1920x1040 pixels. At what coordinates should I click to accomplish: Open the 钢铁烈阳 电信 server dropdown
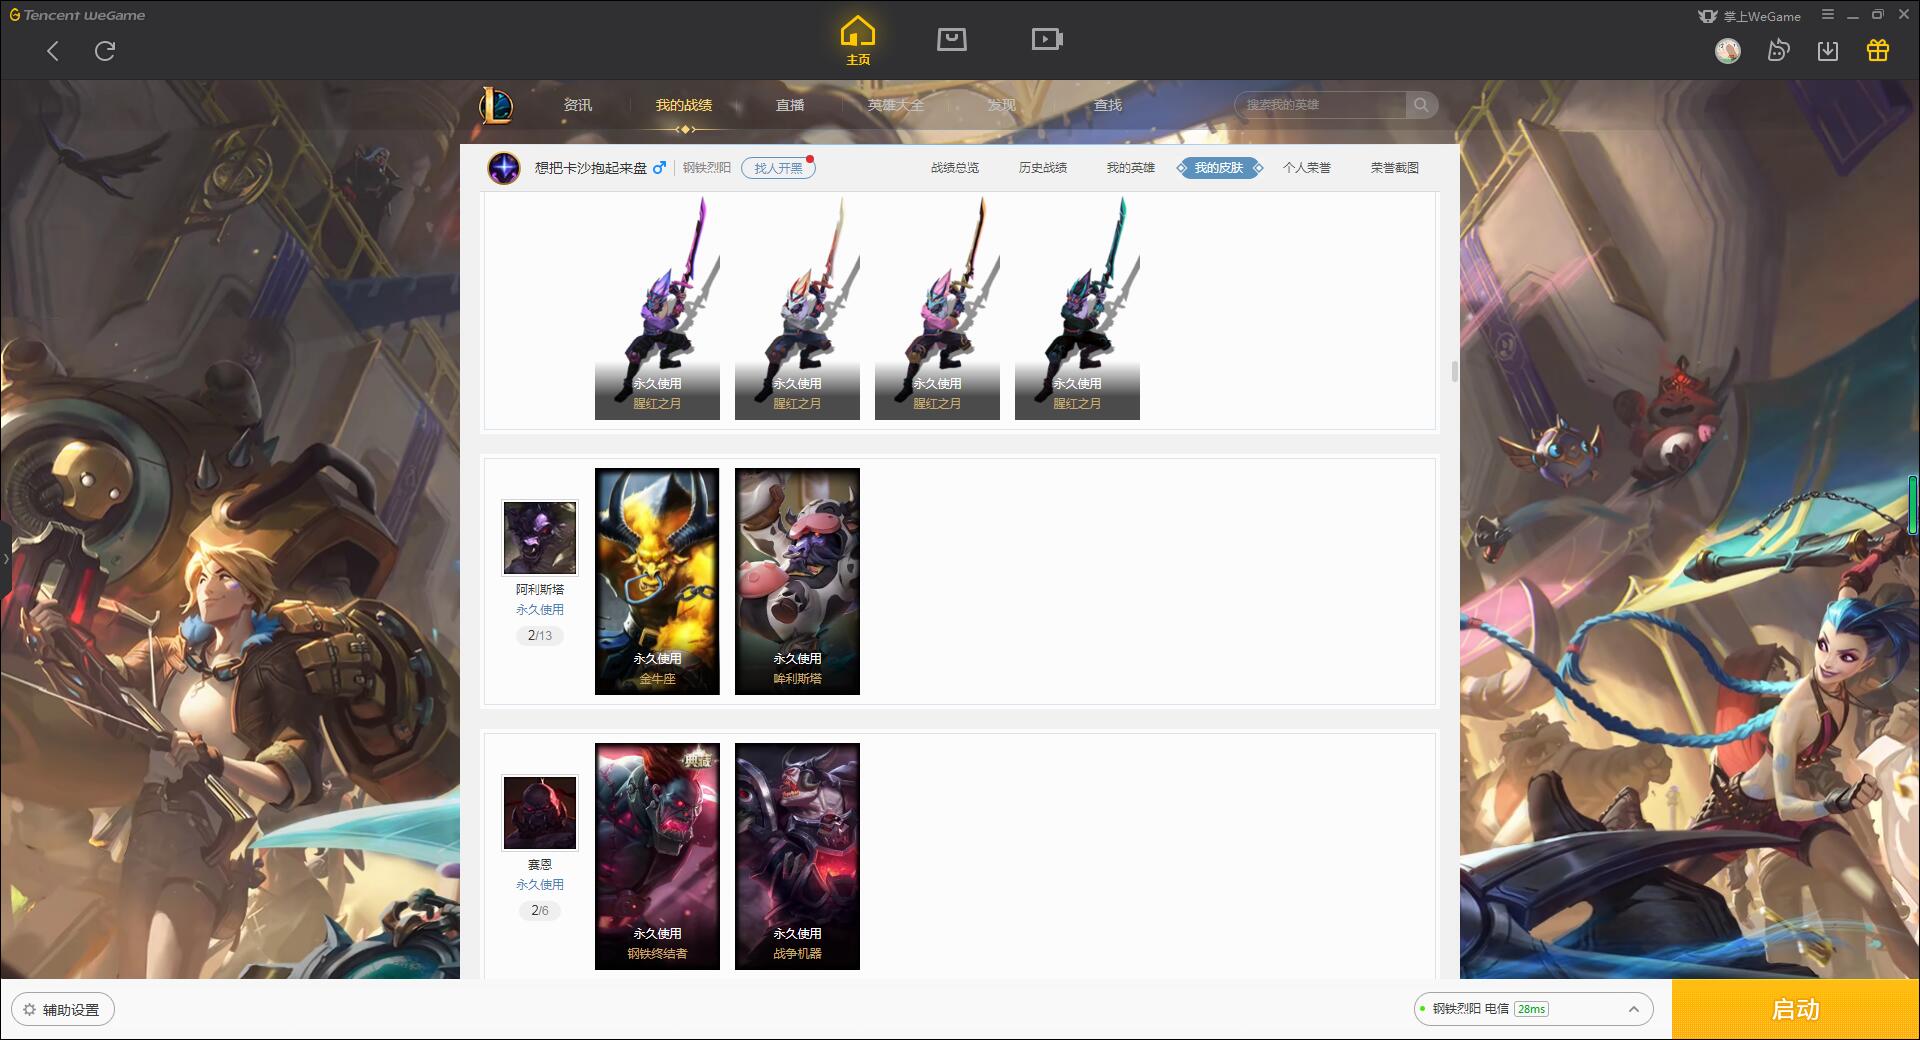coord(1533,1010)
